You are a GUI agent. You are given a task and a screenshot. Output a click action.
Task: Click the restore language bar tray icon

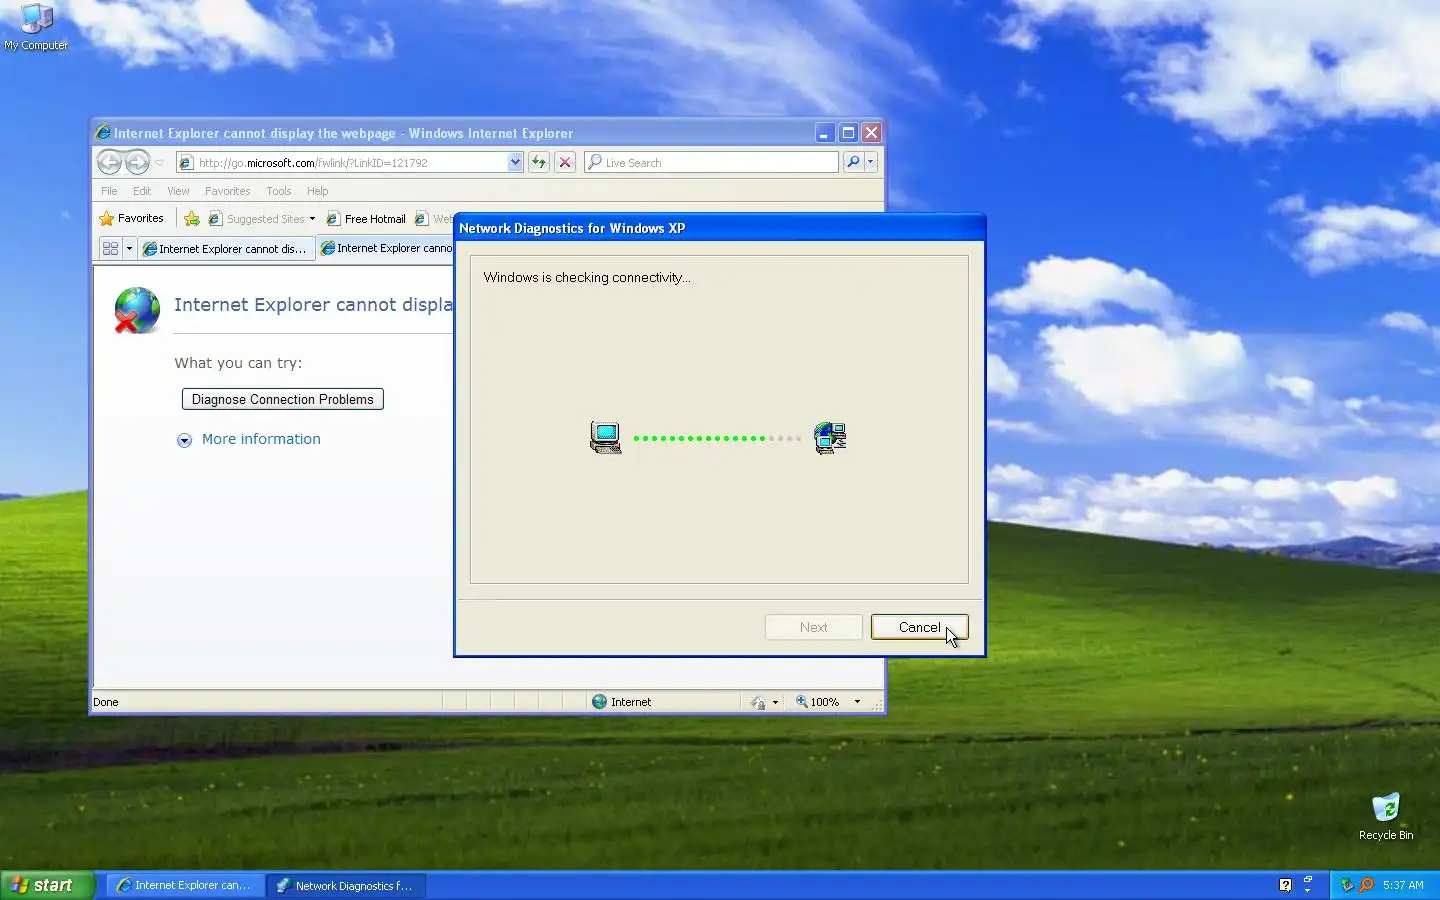tap(1308, 880)
